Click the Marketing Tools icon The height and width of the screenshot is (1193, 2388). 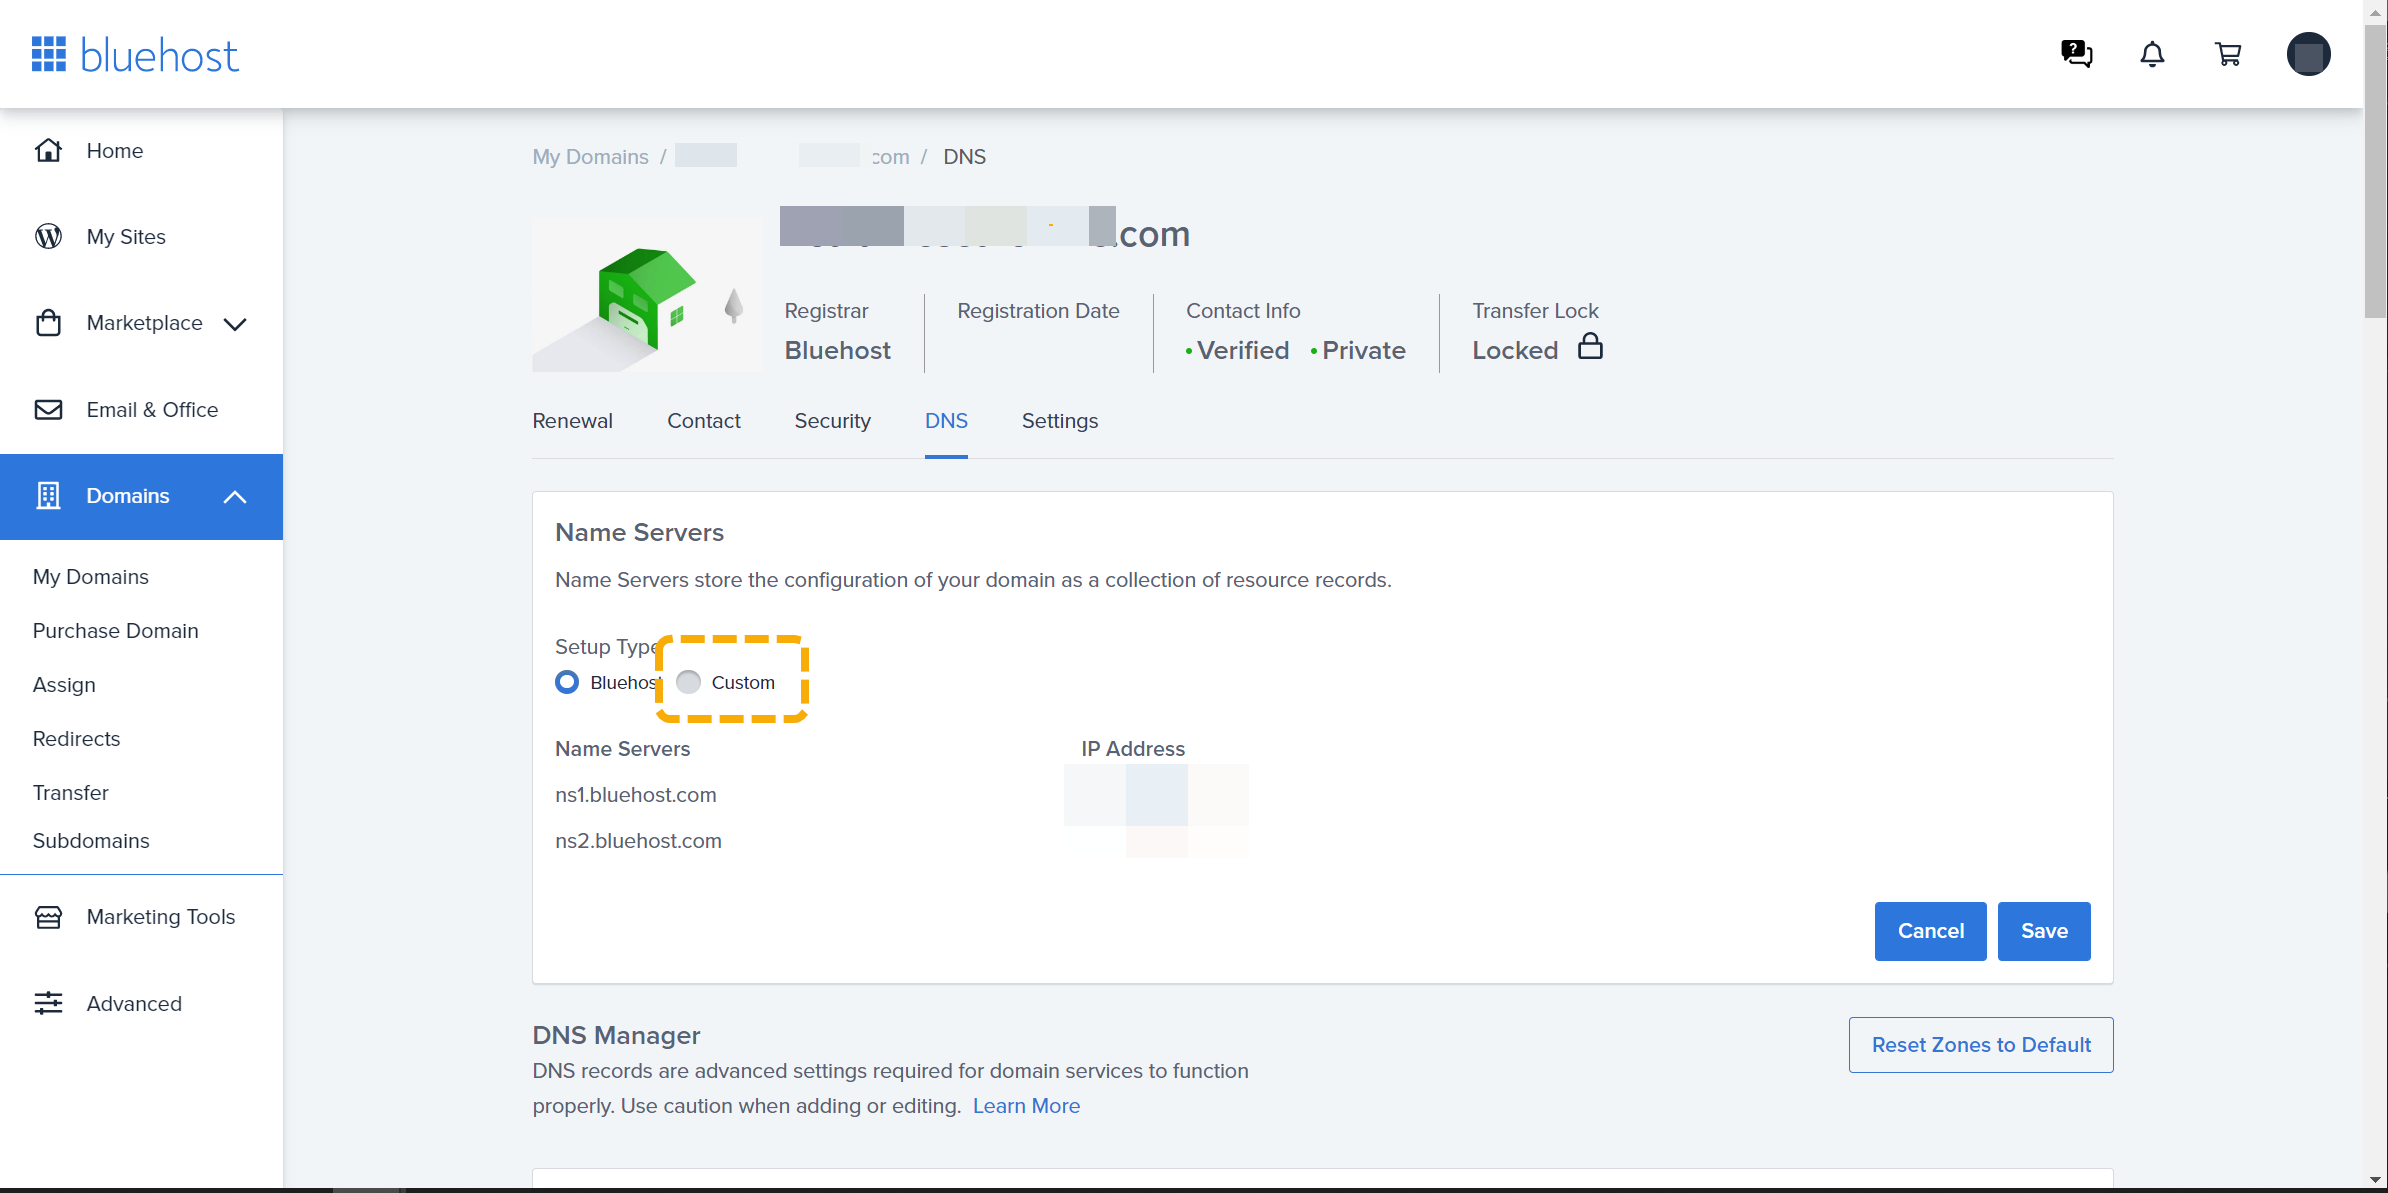(48, 917)
